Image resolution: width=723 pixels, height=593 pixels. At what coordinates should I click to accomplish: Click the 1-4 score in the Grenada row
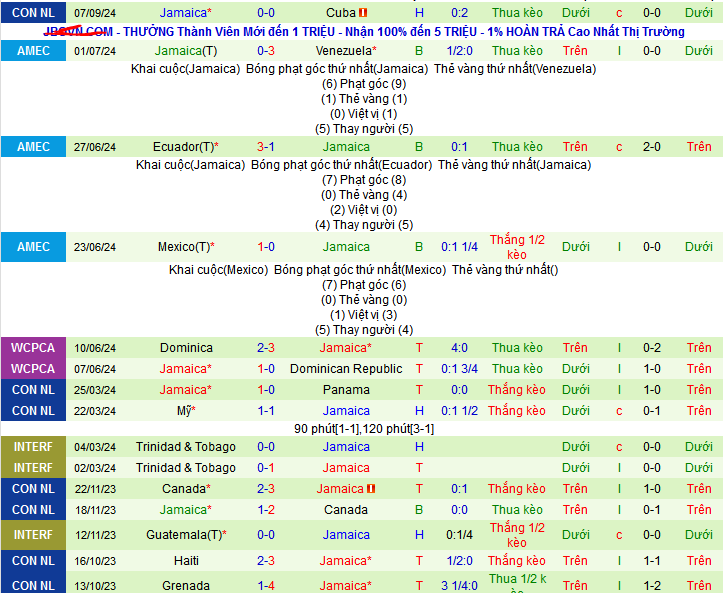click(266, 586)
